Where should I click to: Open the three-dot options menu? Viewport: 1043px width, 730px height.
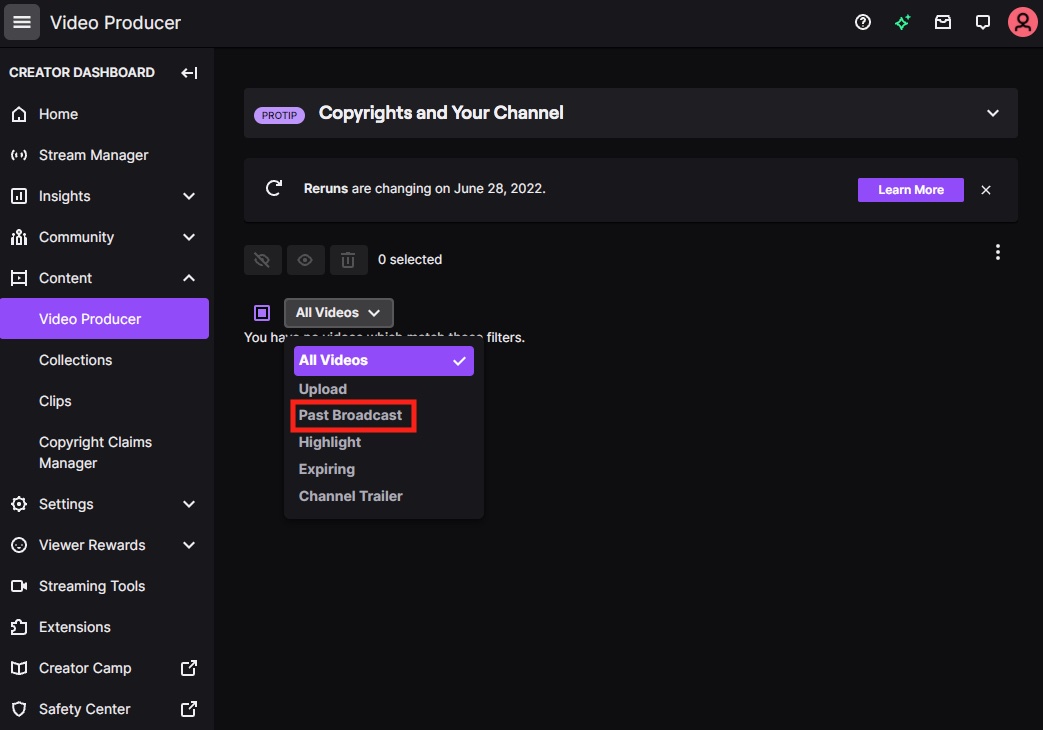[997, 251]
